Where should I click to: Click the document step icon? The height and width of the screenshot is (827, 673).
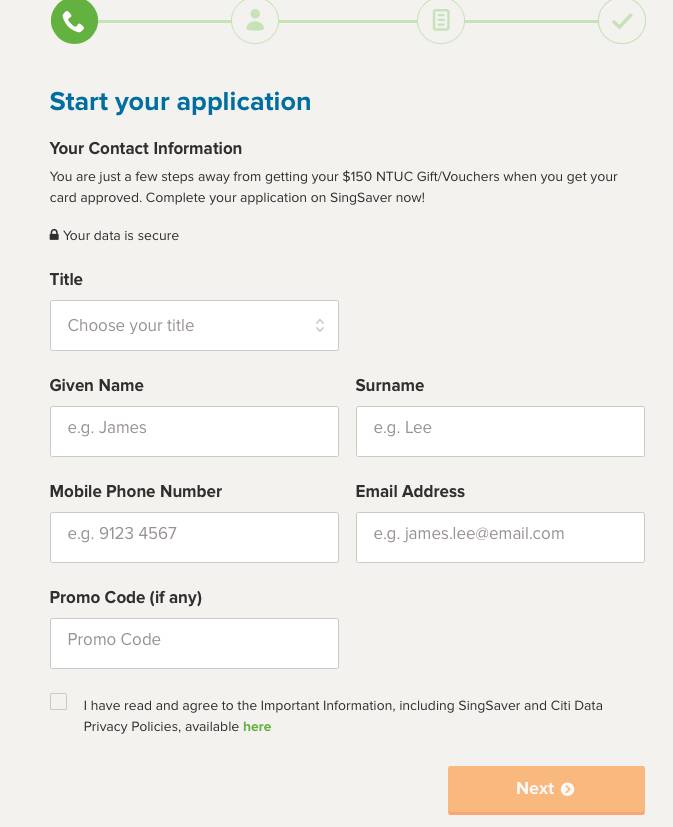coord(441,20)
